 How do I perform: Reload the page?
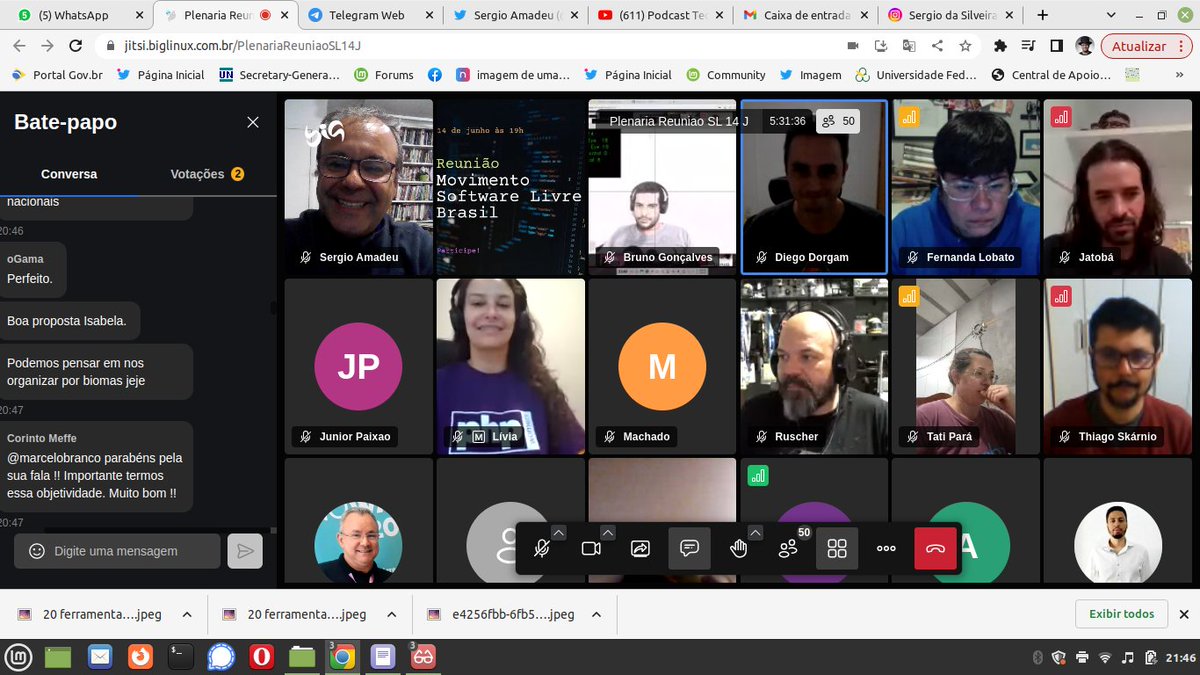[x=76, y=46]
